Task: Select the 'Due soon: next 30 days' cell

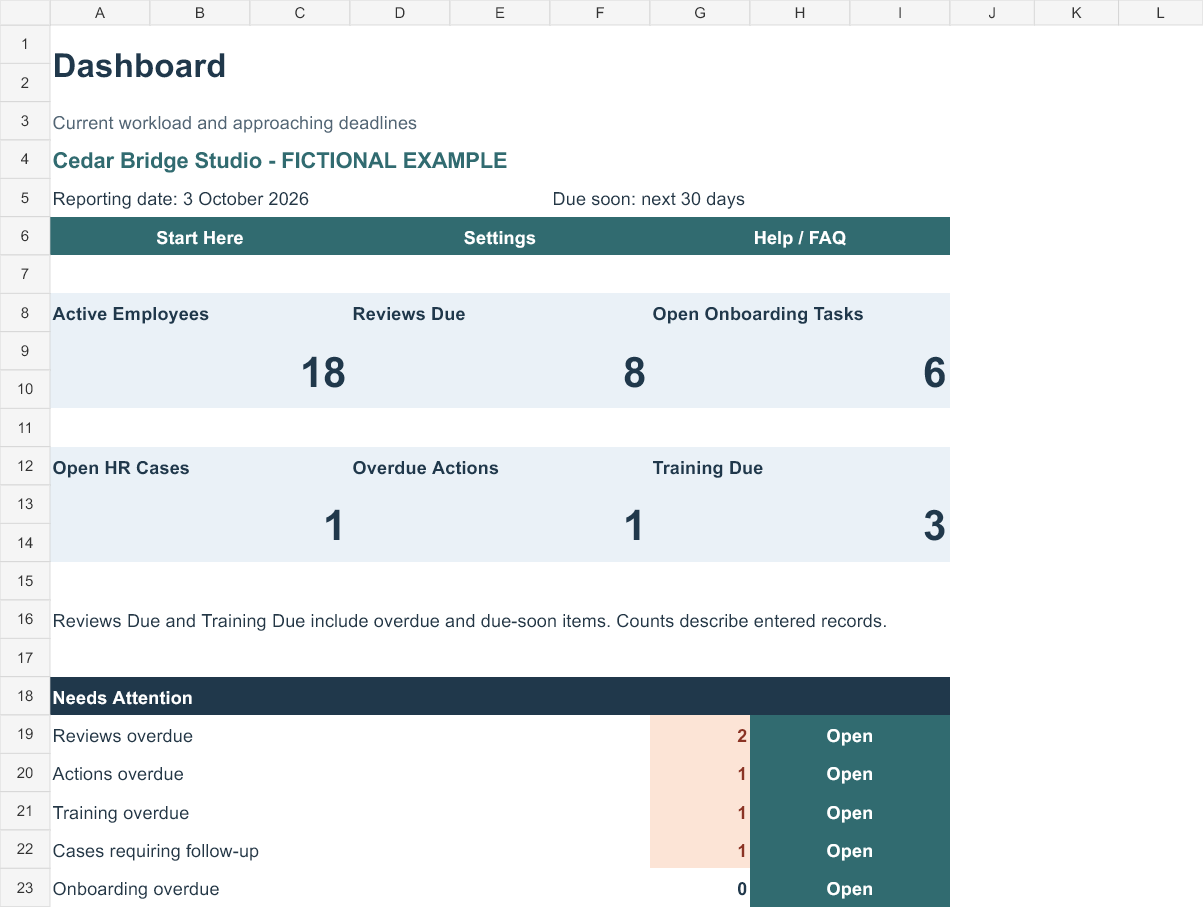Action: click(x=649, y=199)
